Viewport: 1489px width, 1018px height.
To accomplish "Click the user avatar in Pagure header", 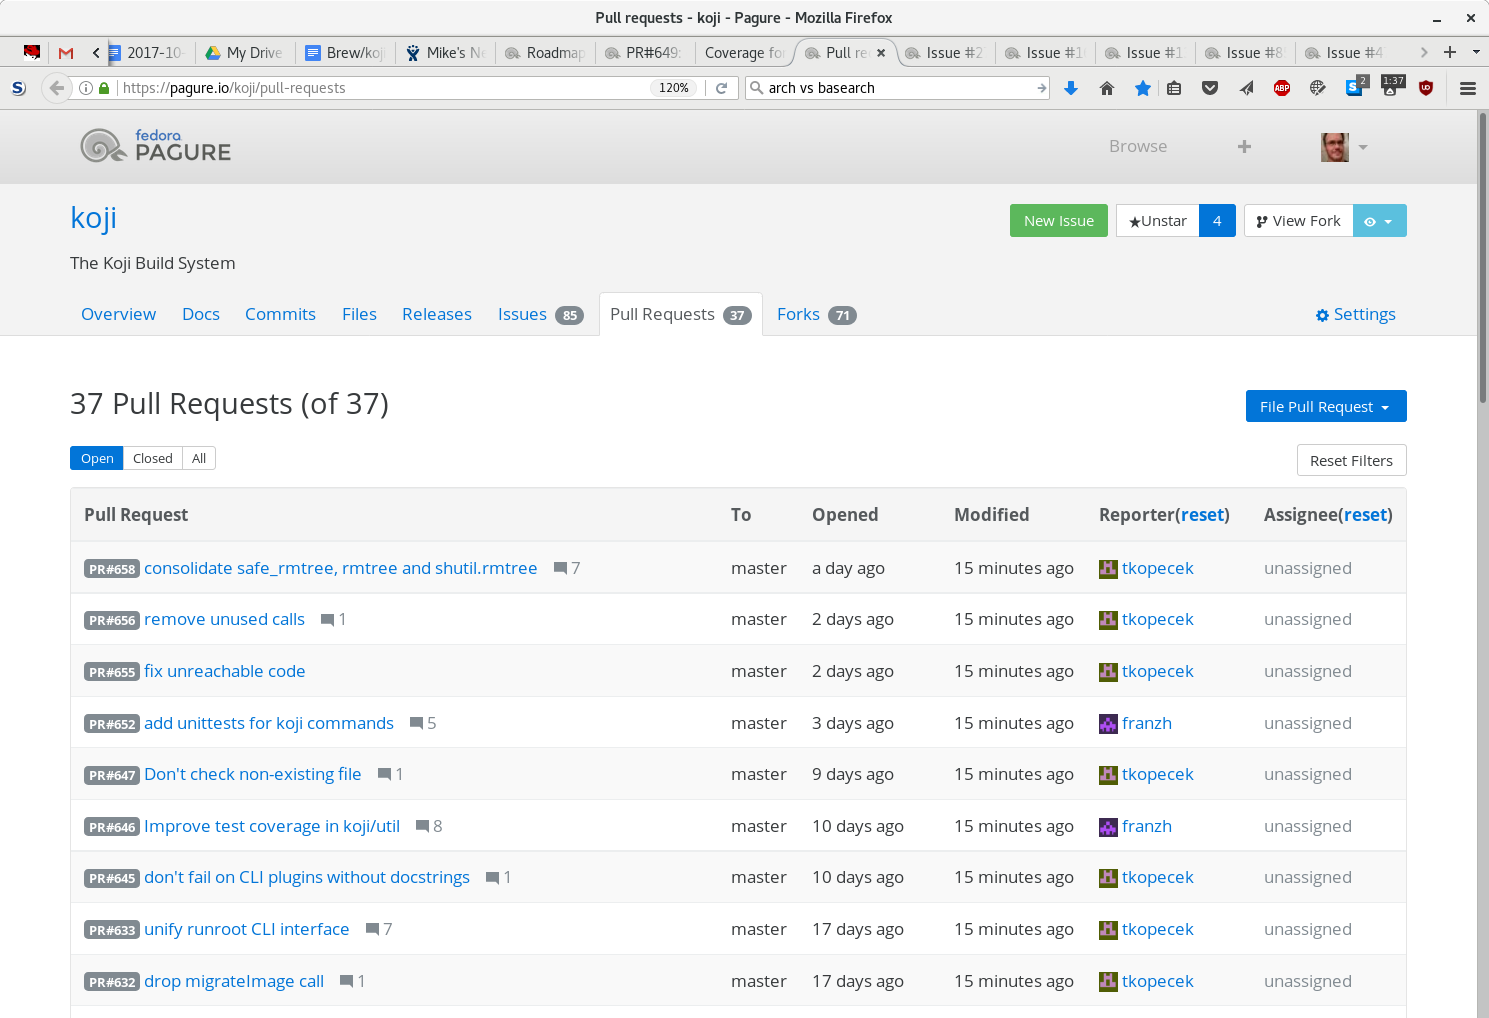I will (1335, 146).
